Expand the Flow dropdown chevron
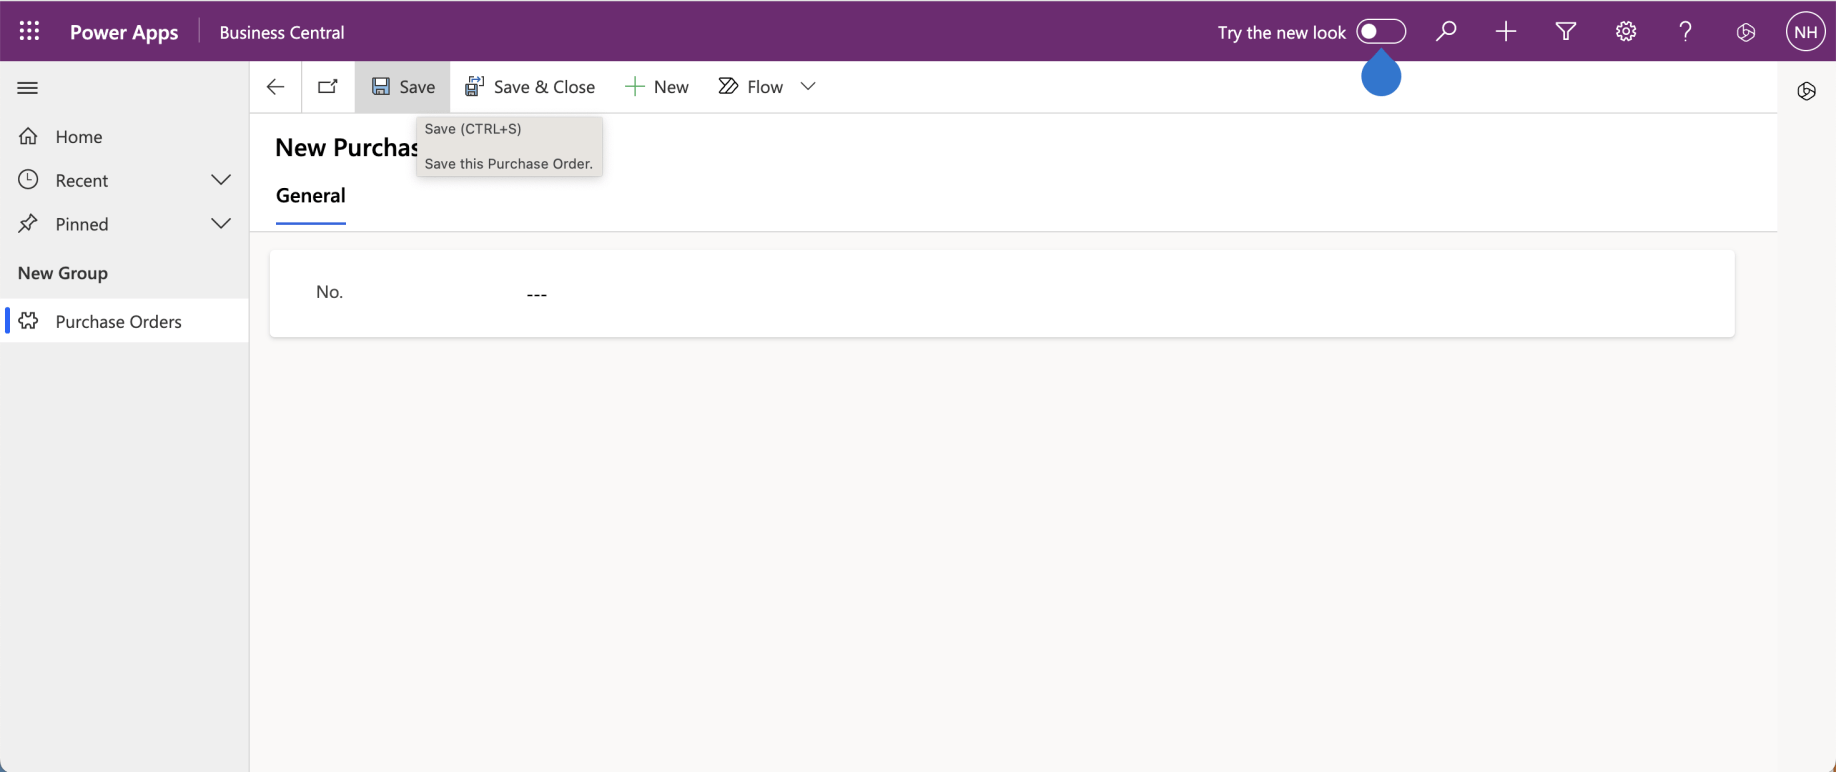The width and height of the screenshot is (1836, 772). (808, 87)
